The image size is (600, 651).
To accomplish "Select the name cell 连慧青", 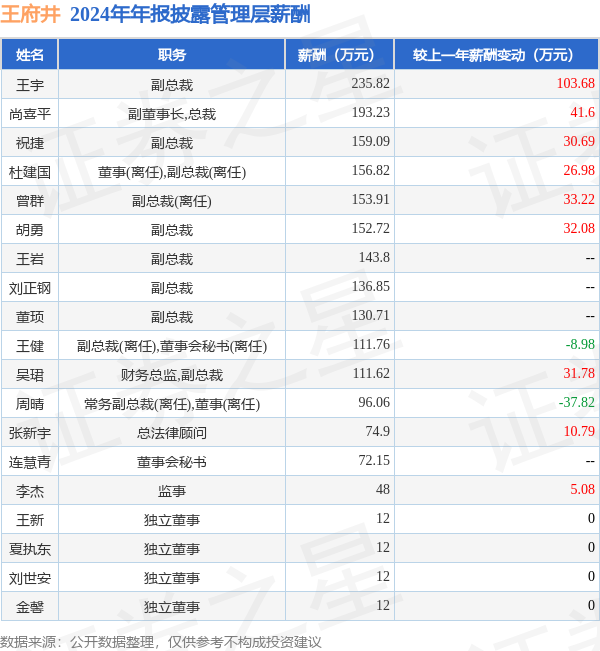I will pyautogui.click(x=29, y=462).
